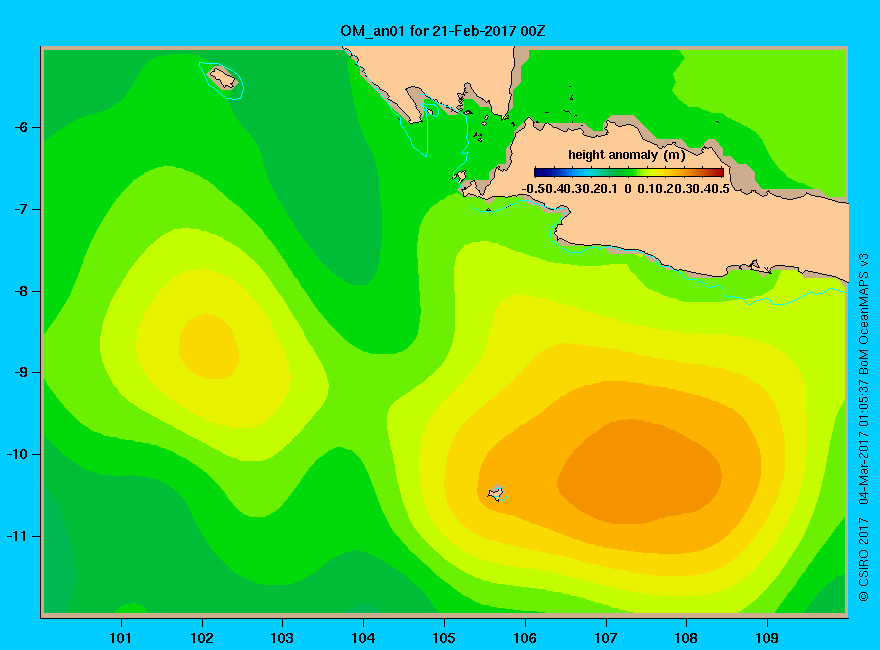Click the color scale tick values below the bar
Image resolution: width=880 pixels, height=650 pixels.
pos(626,189)
